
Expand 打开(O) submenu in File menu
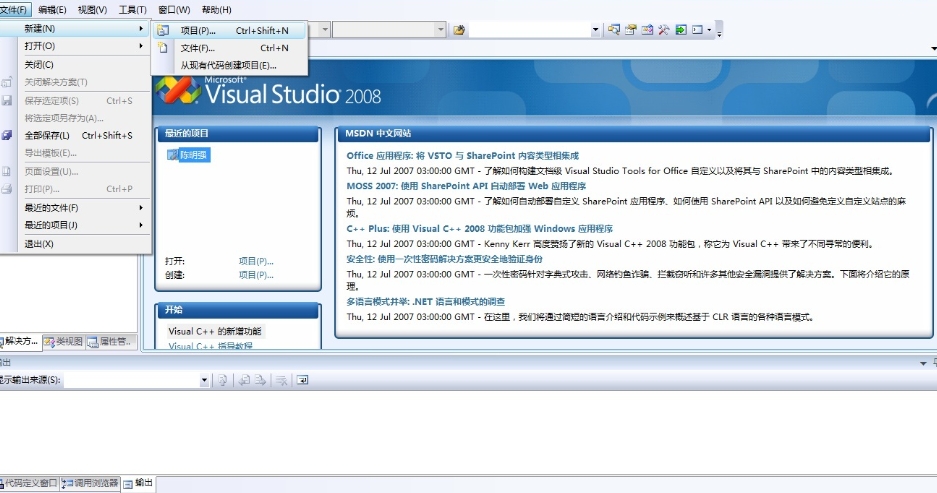pos(75,46)
